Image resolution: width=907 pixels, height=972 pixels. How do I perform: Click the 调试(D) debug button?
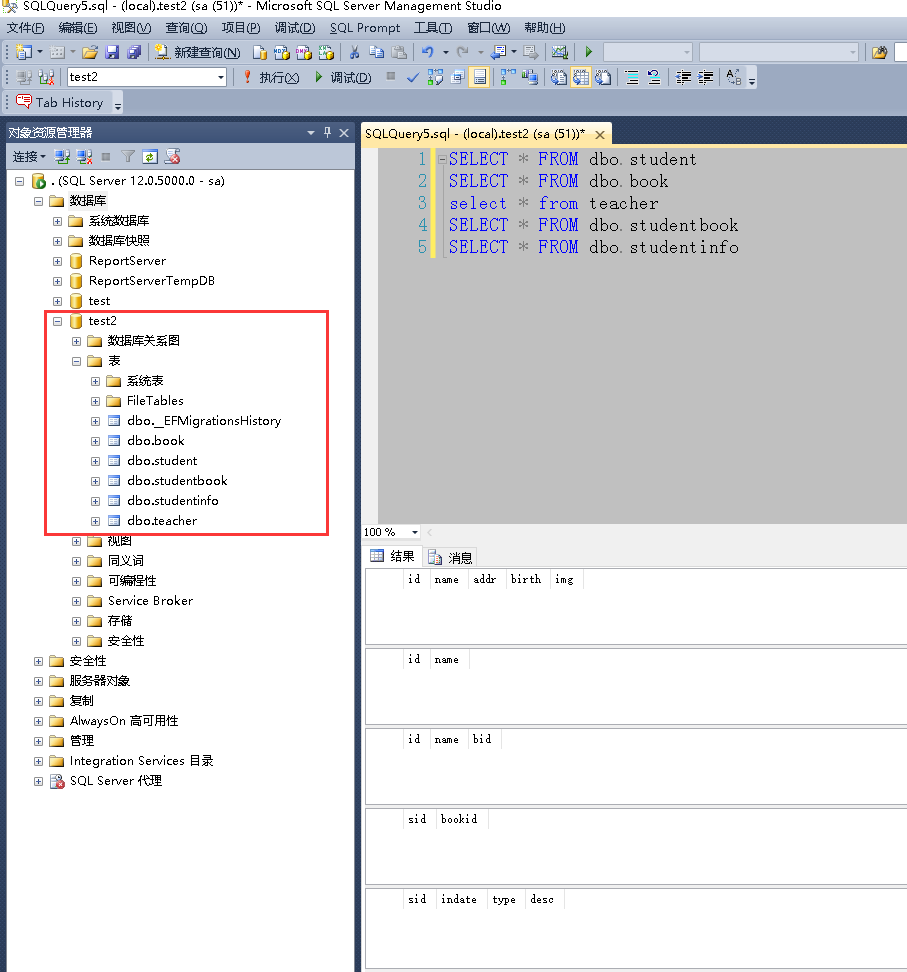343,77
